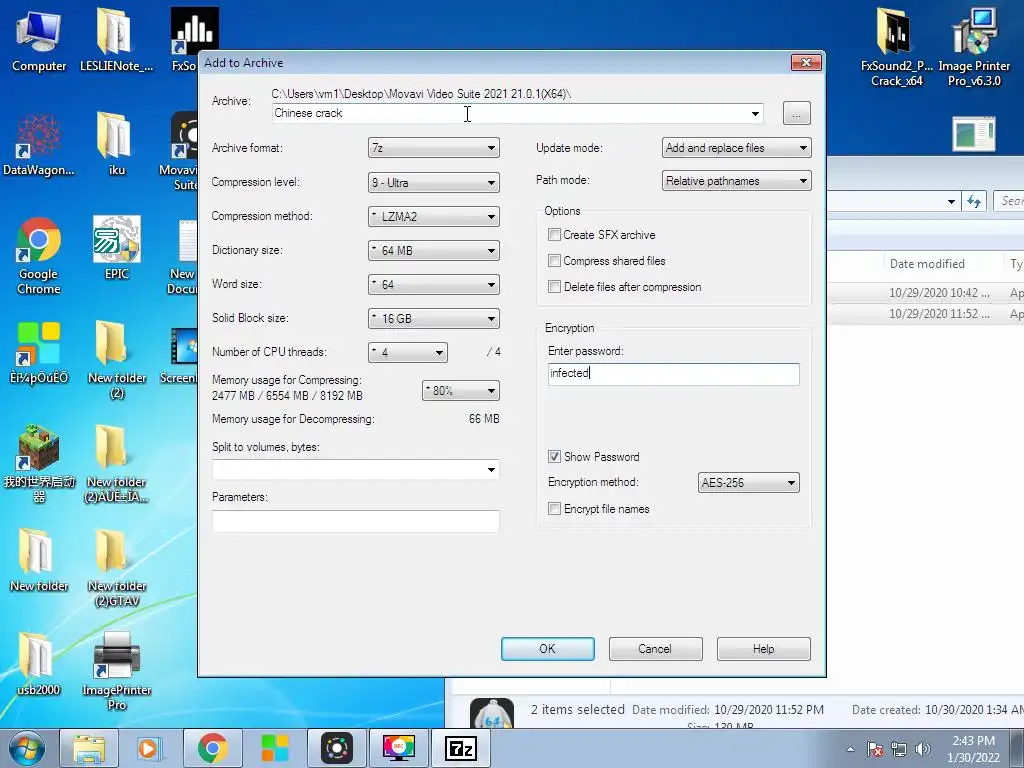Screen dimensions: 1024x768
Task: Open Image Printer Pro_v6.3.0 desktop icon
Action: (974, 47)
